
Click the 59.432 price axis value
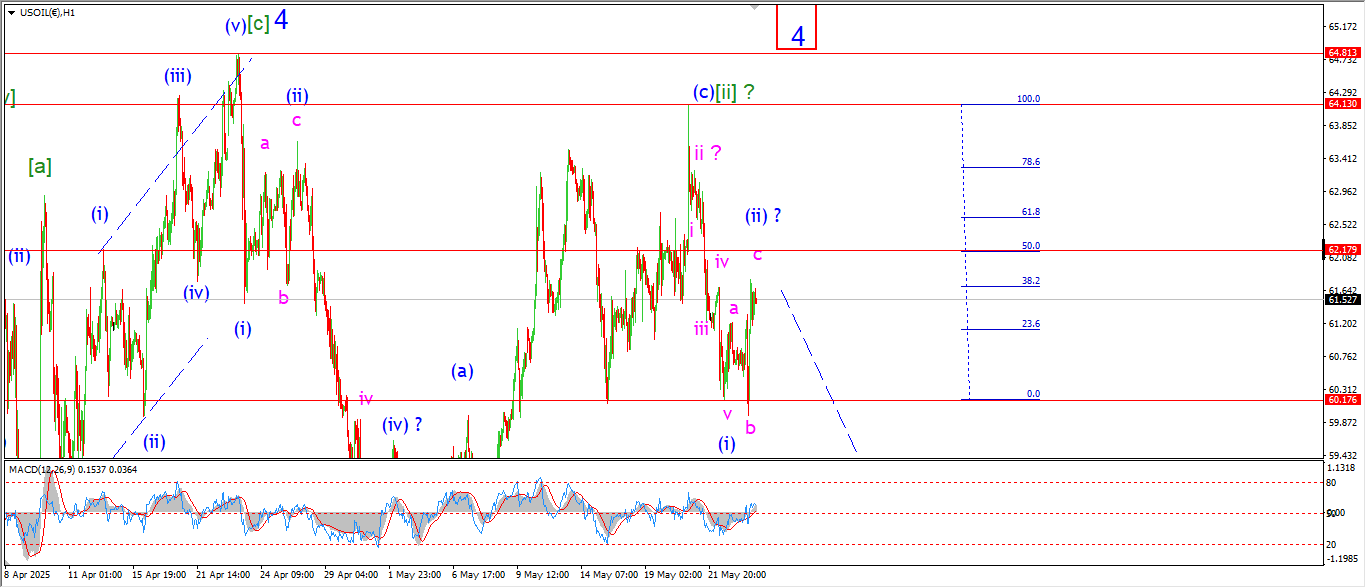tap(1342, 455)
